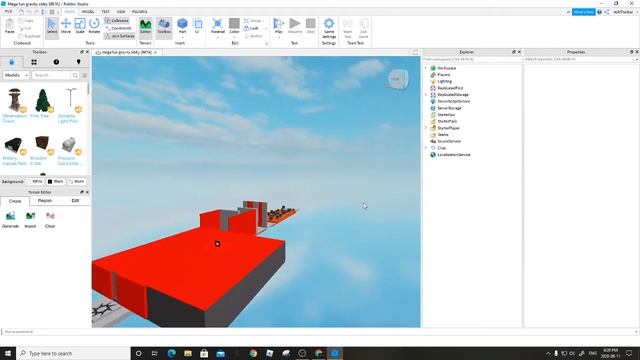The image size is (640, 360).
Task: Activate the Rotate tool
Action: click(94, 27)
